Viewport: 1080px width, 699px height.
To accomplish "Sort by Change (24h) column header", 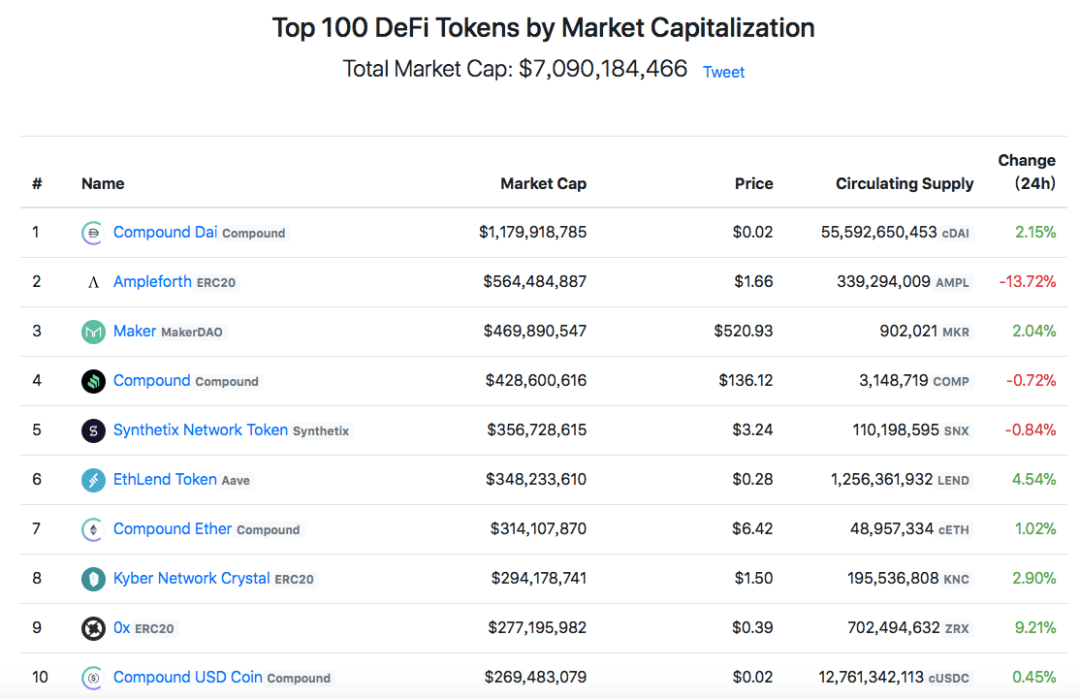I will point(1026,171).
